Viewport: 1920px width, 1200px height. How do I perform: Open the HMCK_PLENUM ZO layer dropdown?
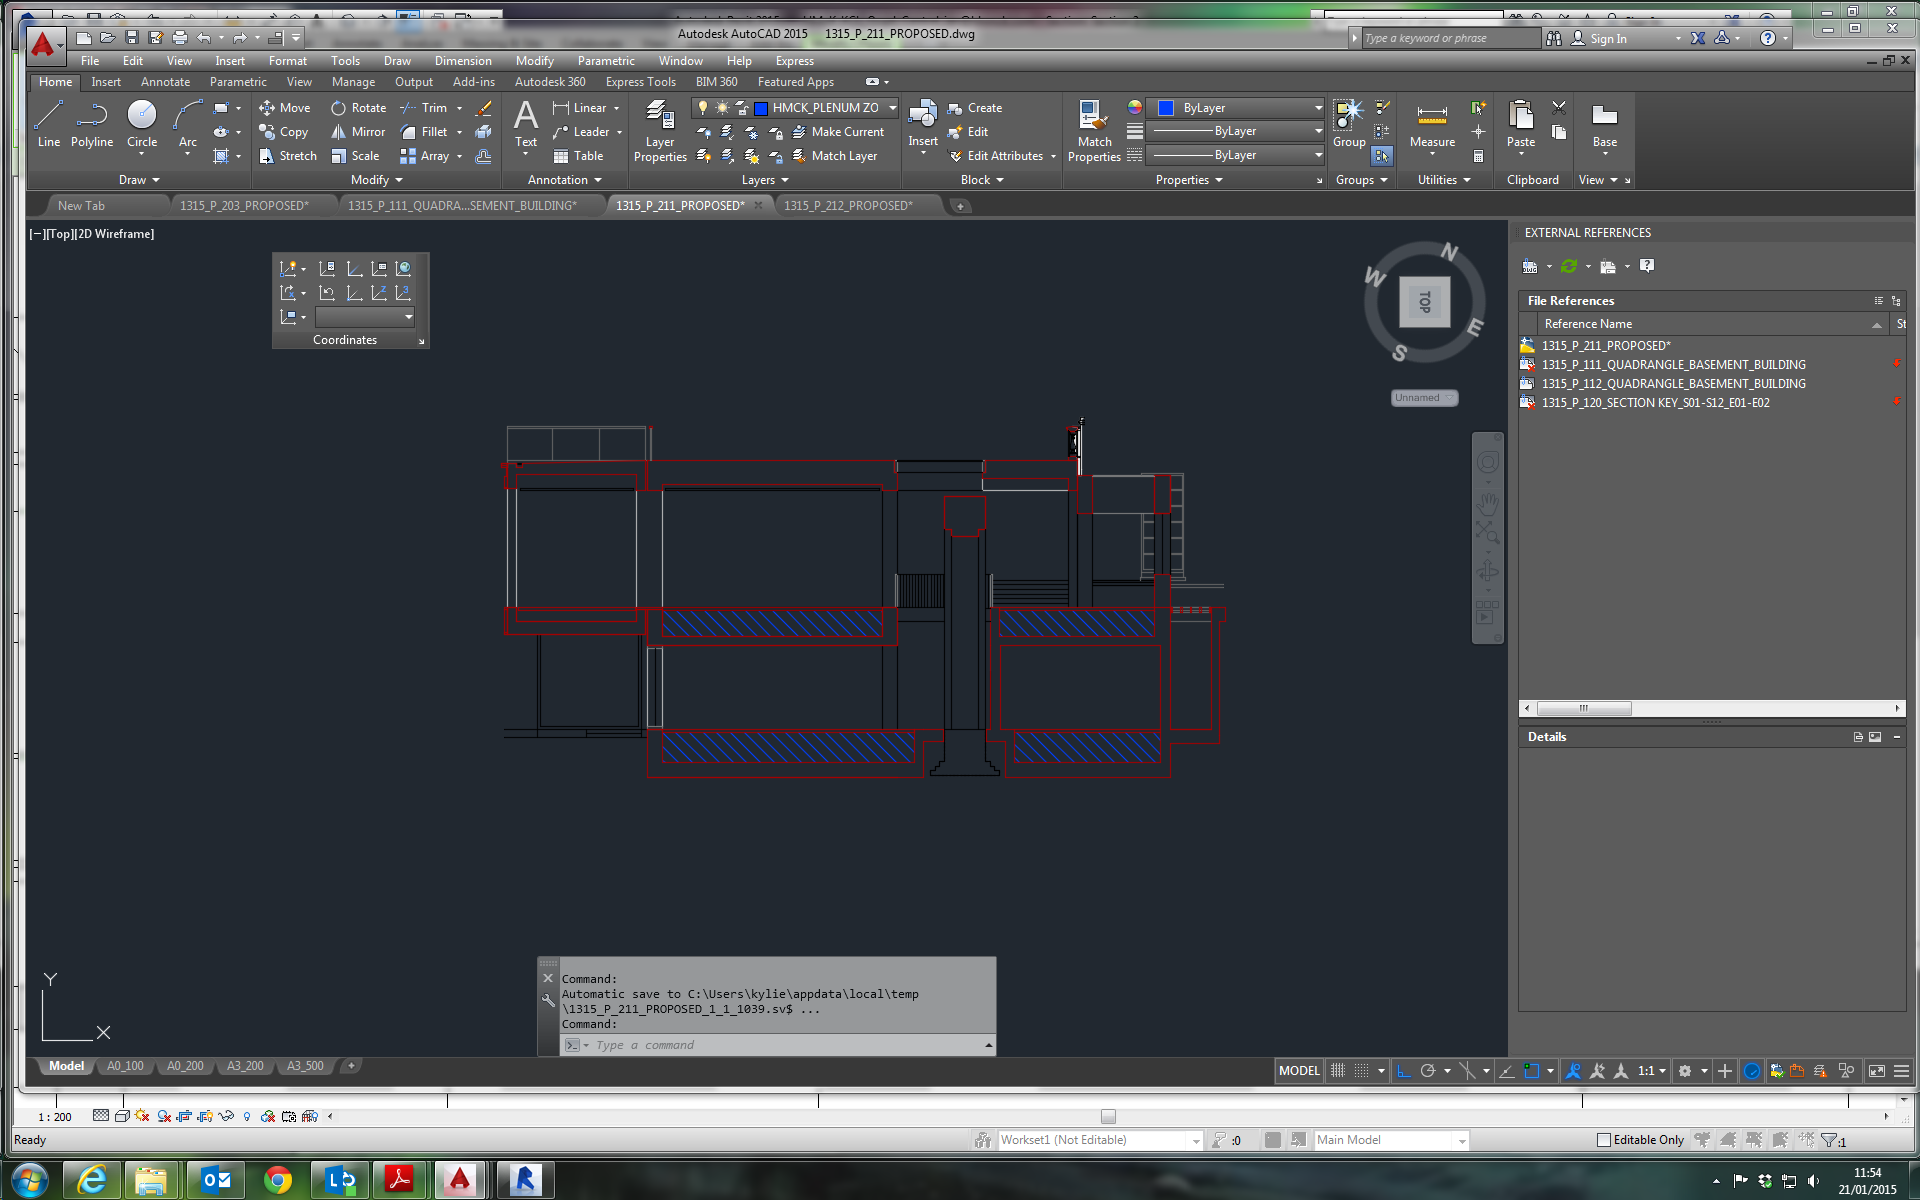point(892,108)
